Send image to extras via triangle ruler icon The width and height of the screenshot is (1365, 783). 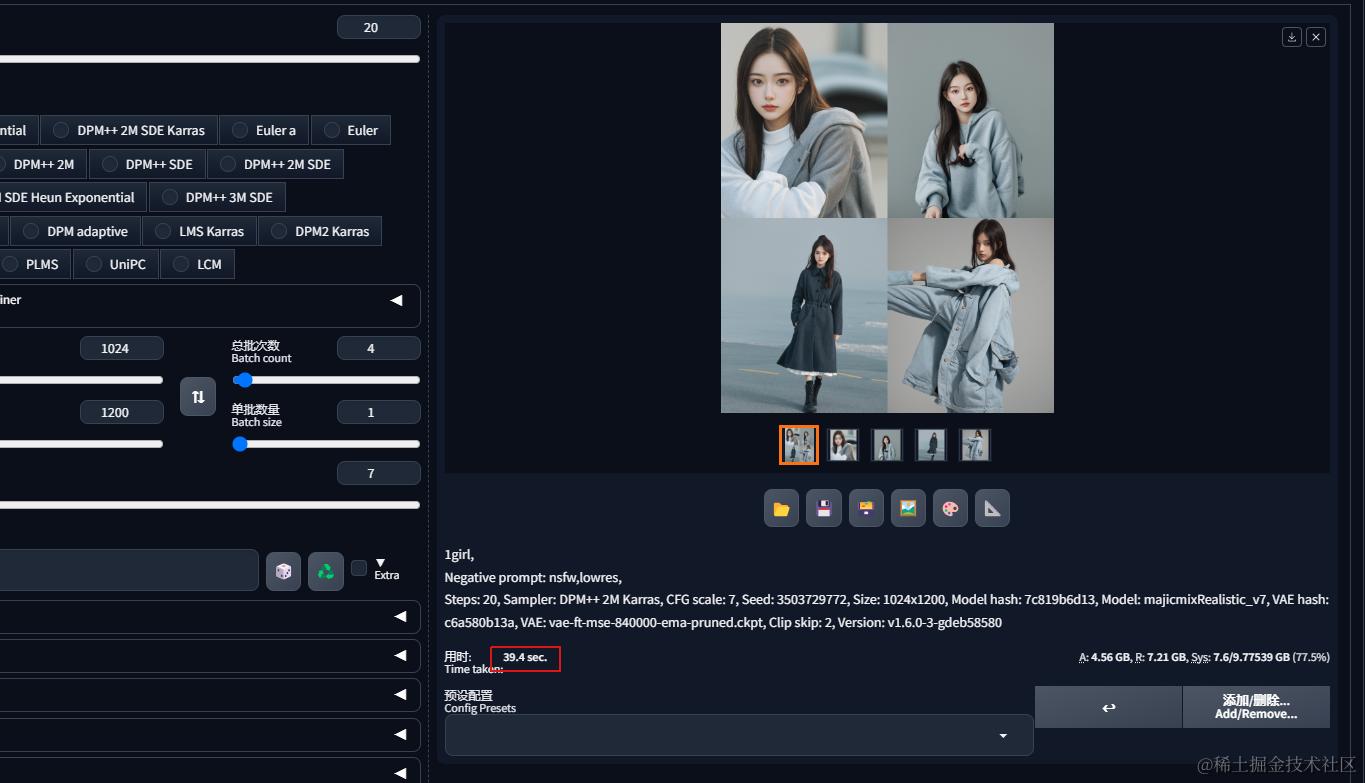tap(992, 508)
